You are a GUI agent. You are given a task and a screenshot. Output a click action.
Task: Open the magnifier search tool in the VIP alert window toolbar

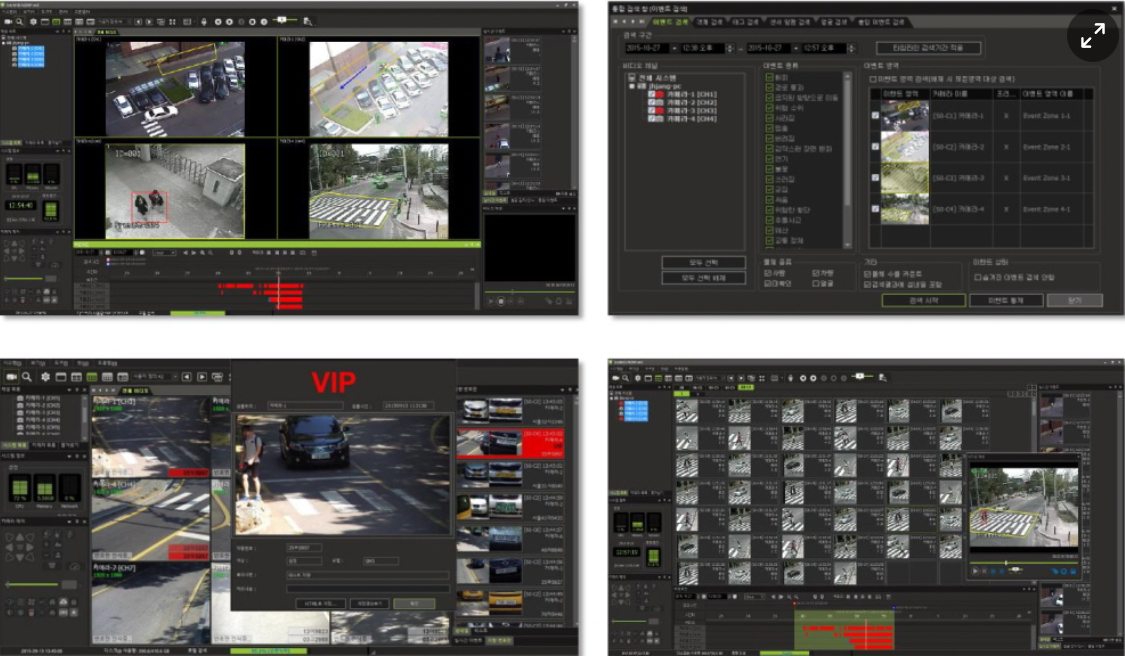coord(27,376)
